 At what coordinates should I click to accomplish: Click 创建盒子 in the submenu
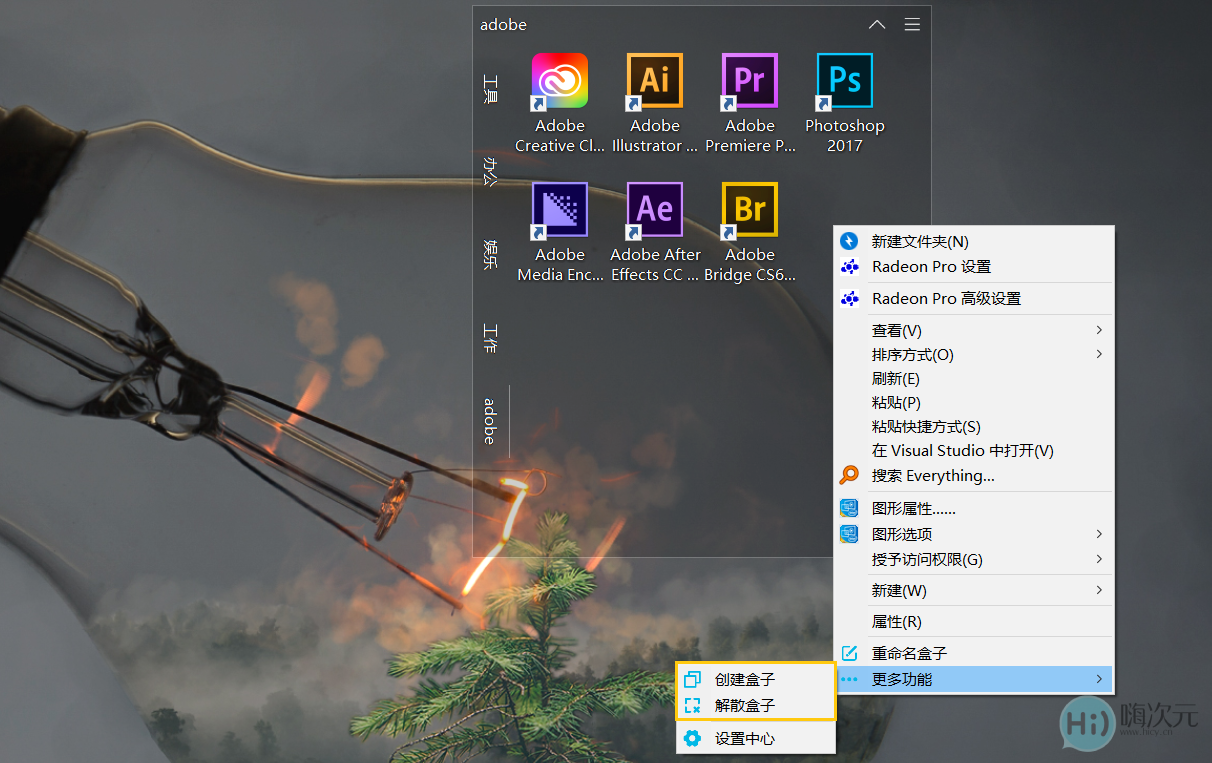745,679
